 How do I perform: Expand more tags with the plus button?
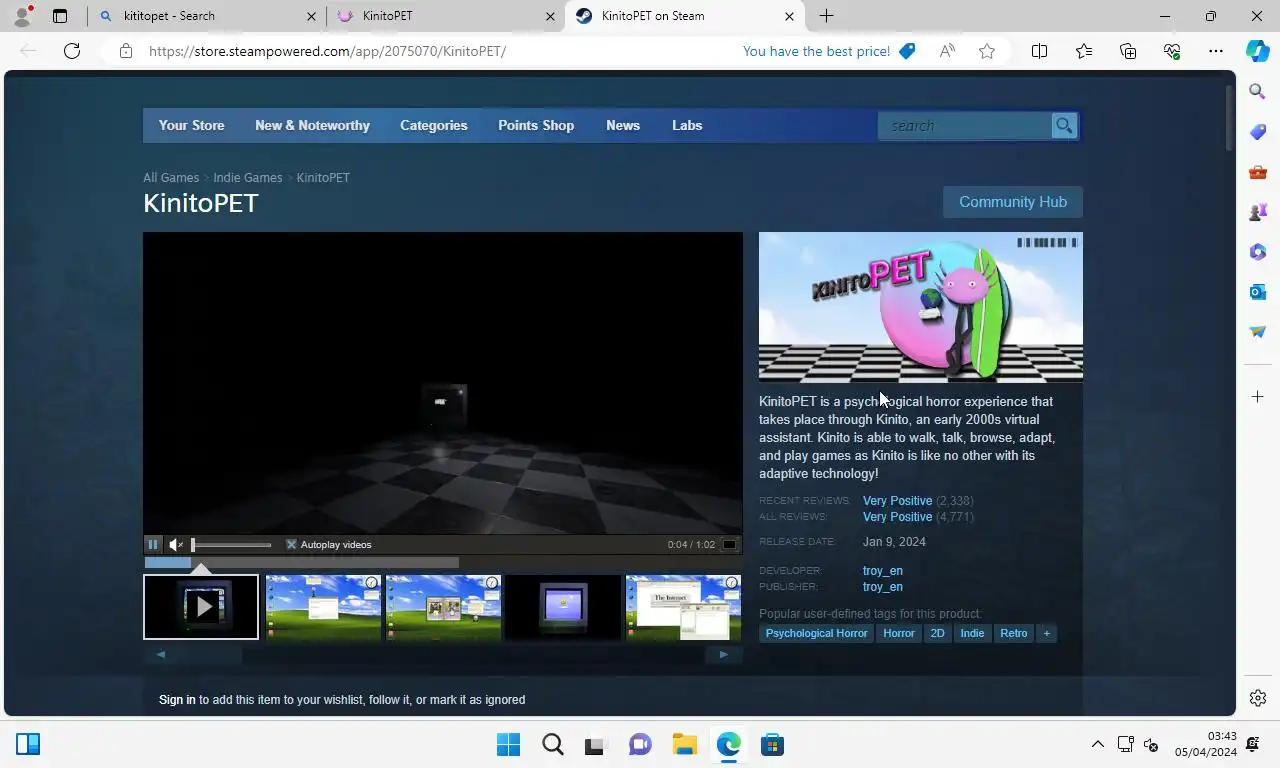(1046, 633)
